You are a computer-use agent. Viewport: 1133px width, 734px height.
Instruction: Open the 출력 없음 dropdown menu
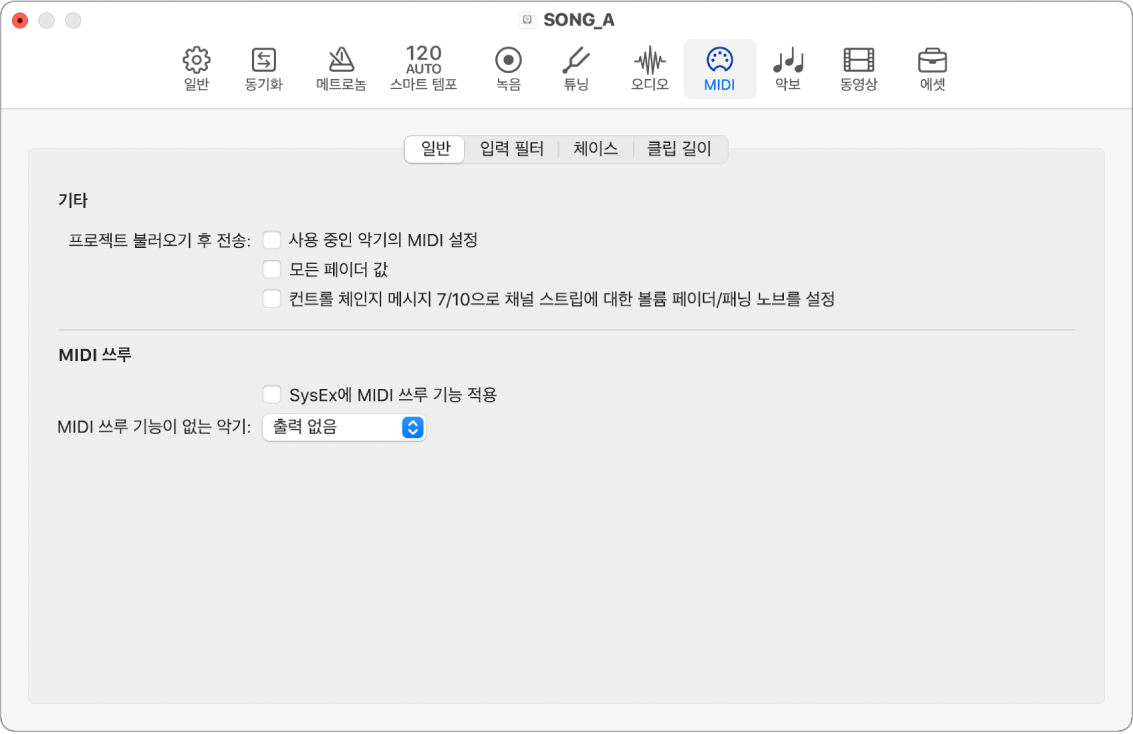tap(344, 427)
